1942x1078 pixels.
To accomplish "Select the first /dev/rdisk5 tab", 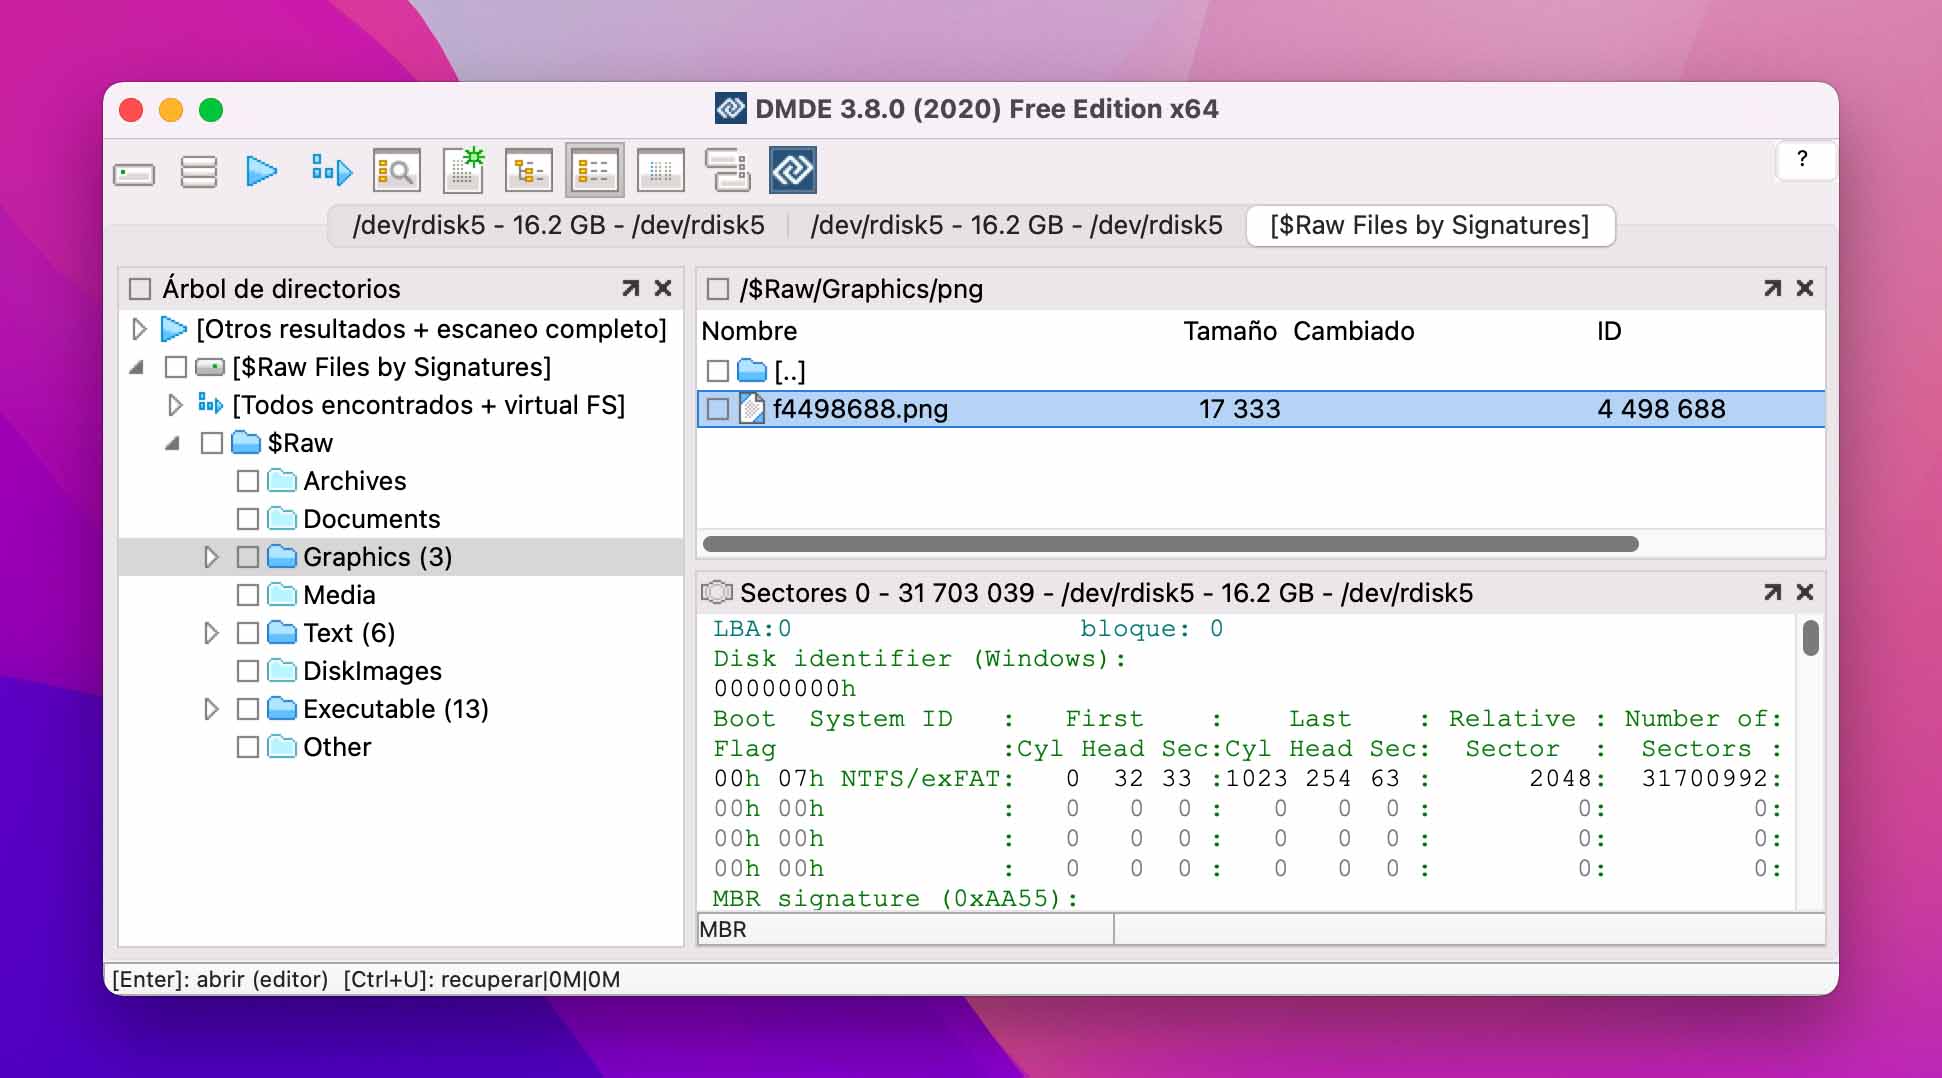I will click(x=558, y=226).
